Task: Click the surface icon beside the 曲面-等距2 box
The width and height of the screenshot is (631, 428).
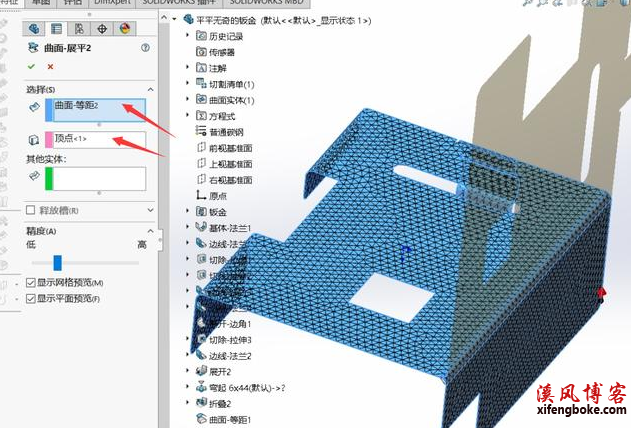Action: click(x=35, y=107)
